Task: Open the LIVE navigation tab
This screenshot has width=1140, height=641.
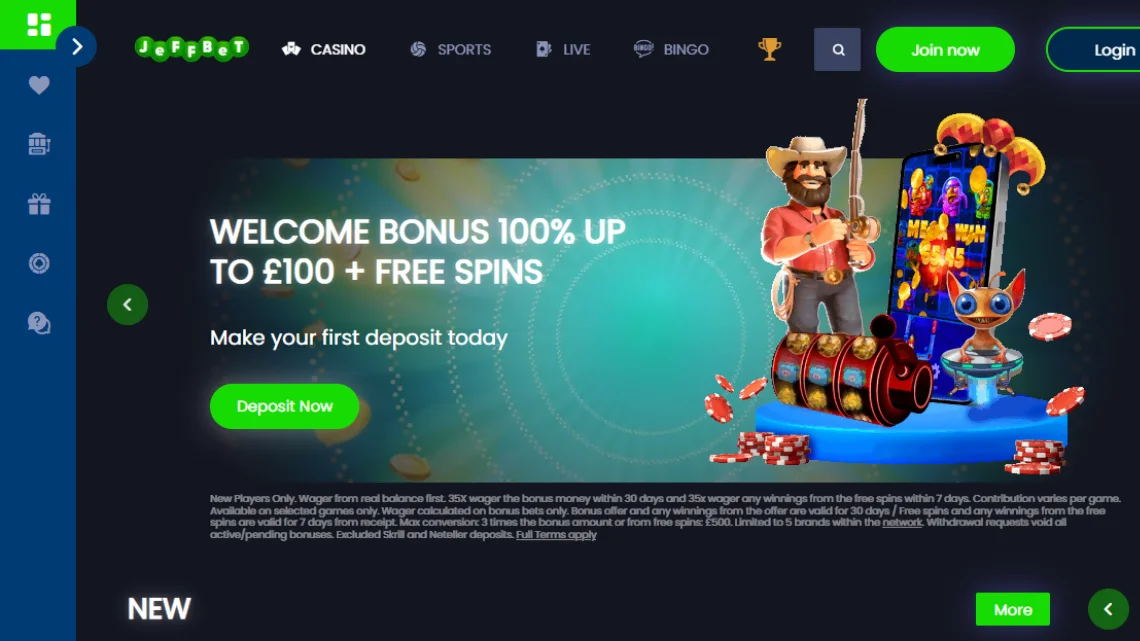Action: tap(563, 49)
